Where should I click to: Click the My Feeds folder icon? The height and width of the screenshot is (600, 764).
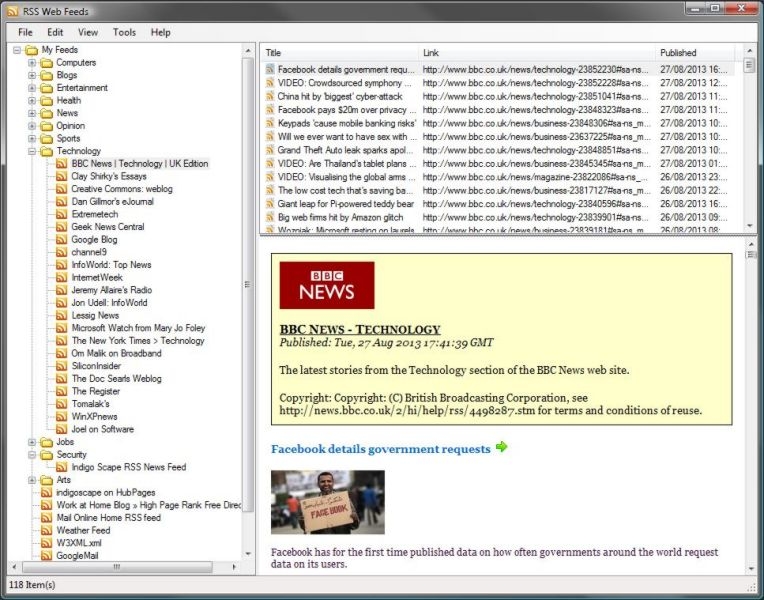[32, 50]
